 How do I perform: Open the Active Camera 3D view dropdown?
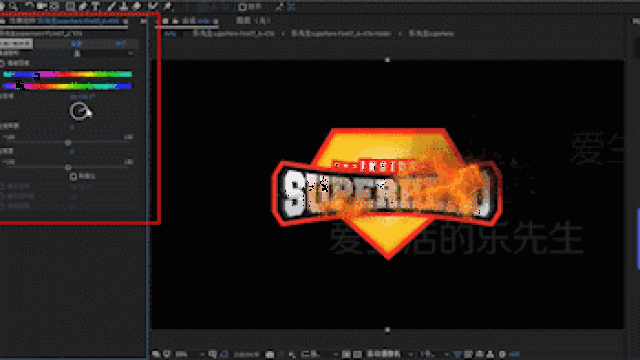point(389,354)
